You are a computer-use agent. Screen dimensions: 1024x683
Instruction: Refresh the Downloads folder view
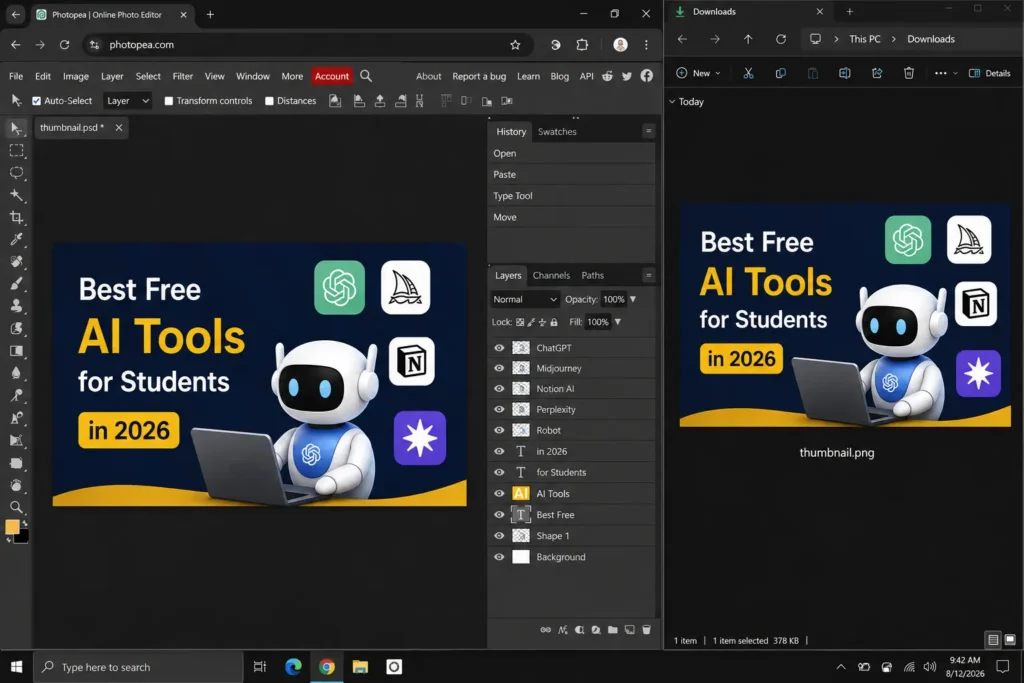coord(780,39)
